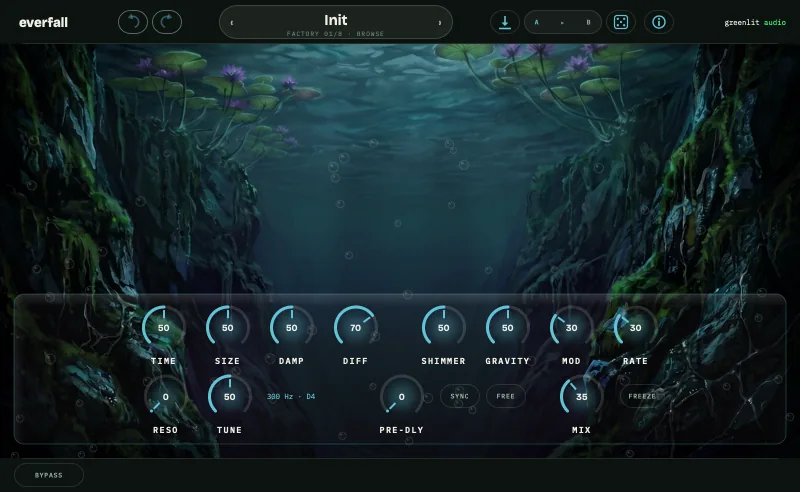The width and height of the screenshot is (800, 492).
Task: Click the TUNE knob
Action: (x=230, y=397)
